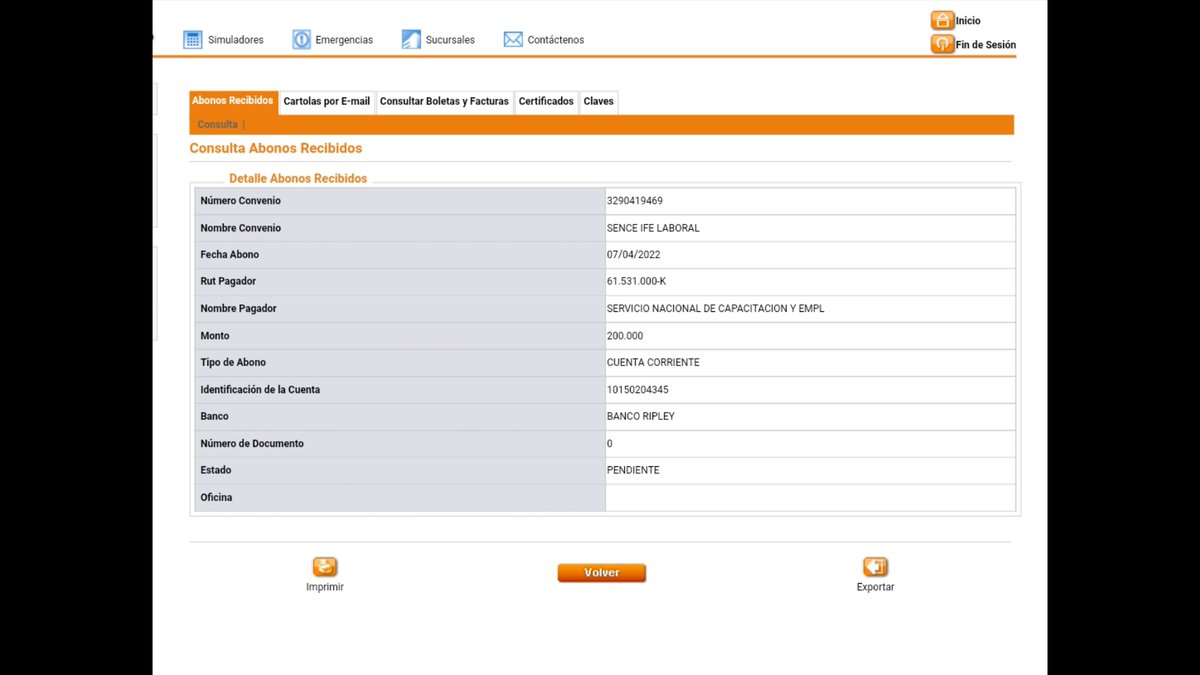Select the Abonos Recibidos tab
This screenshot has width=1200, height=675.
click(233, 101)
